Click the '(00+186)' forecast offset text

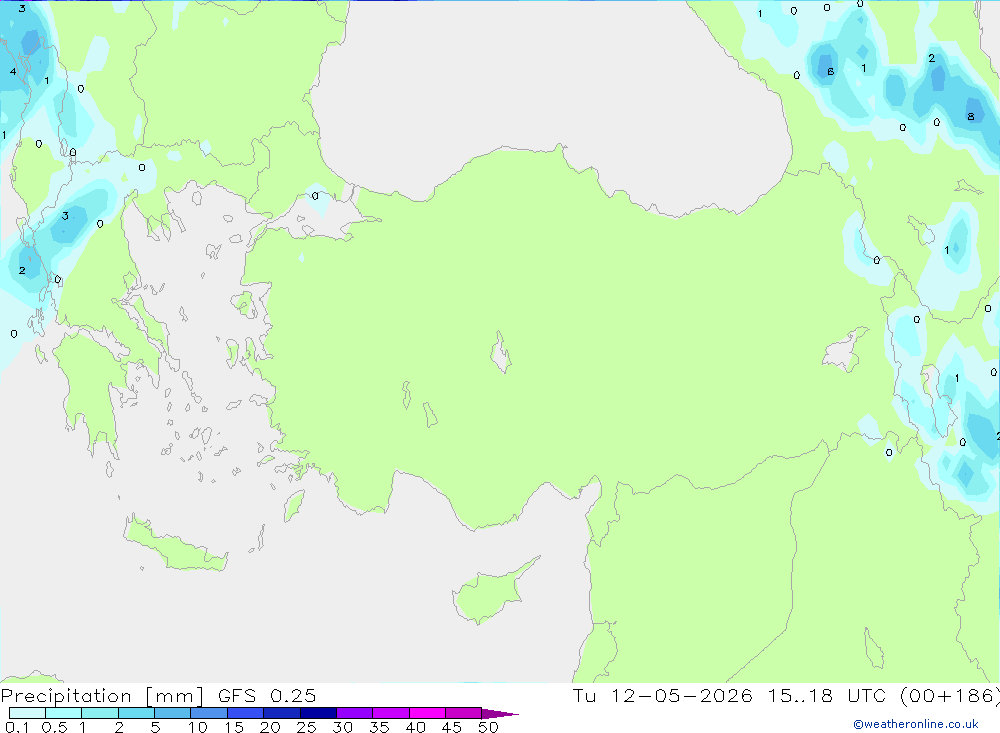pyautogui.click(x=950, y=696)
